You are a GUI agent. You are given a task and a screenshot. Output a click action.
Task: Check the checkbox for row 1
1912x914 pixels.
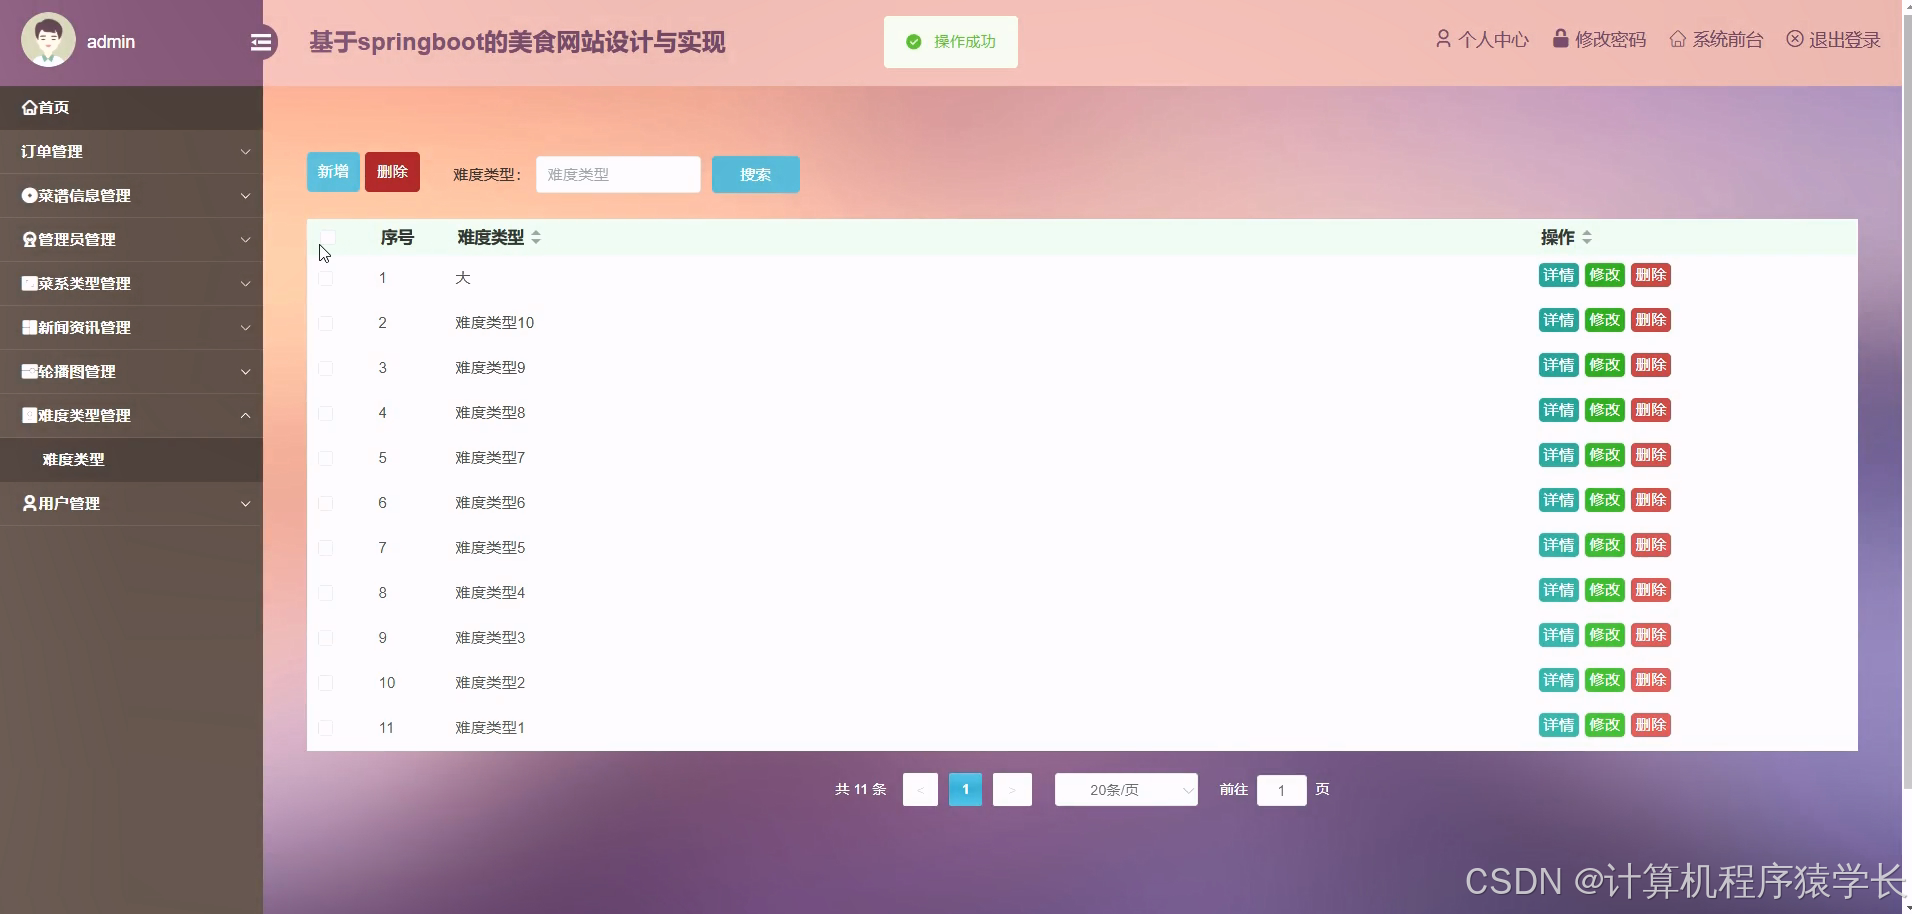326,278
